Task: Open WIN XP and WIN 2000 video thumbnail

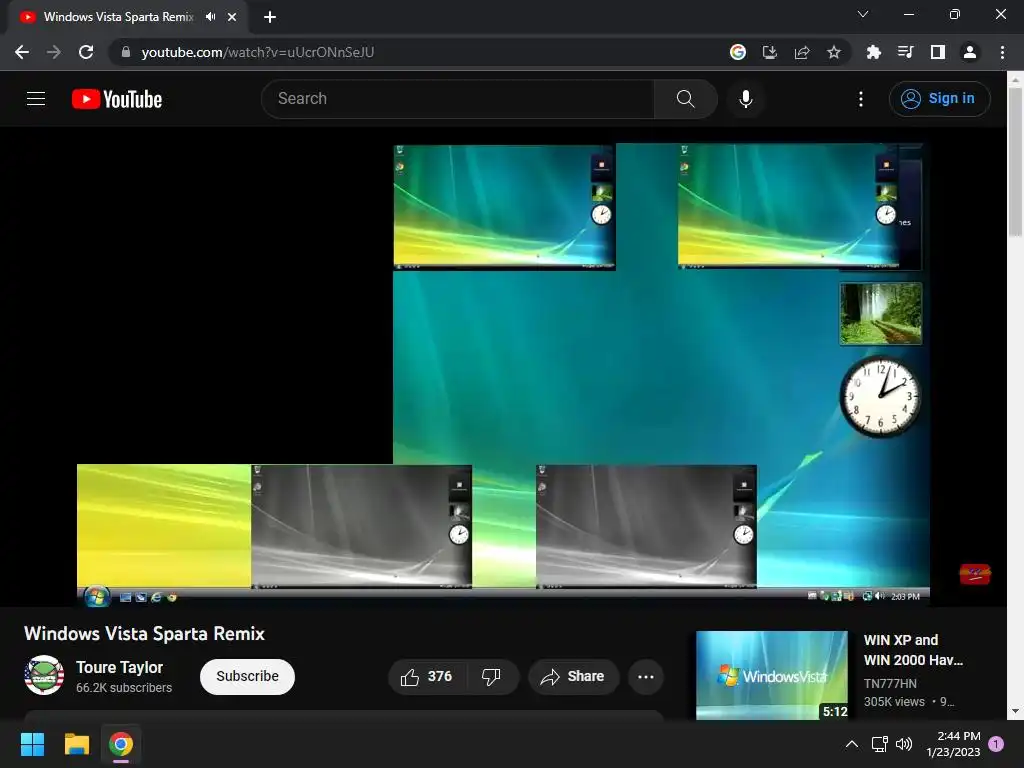Action: coord(772,675)
